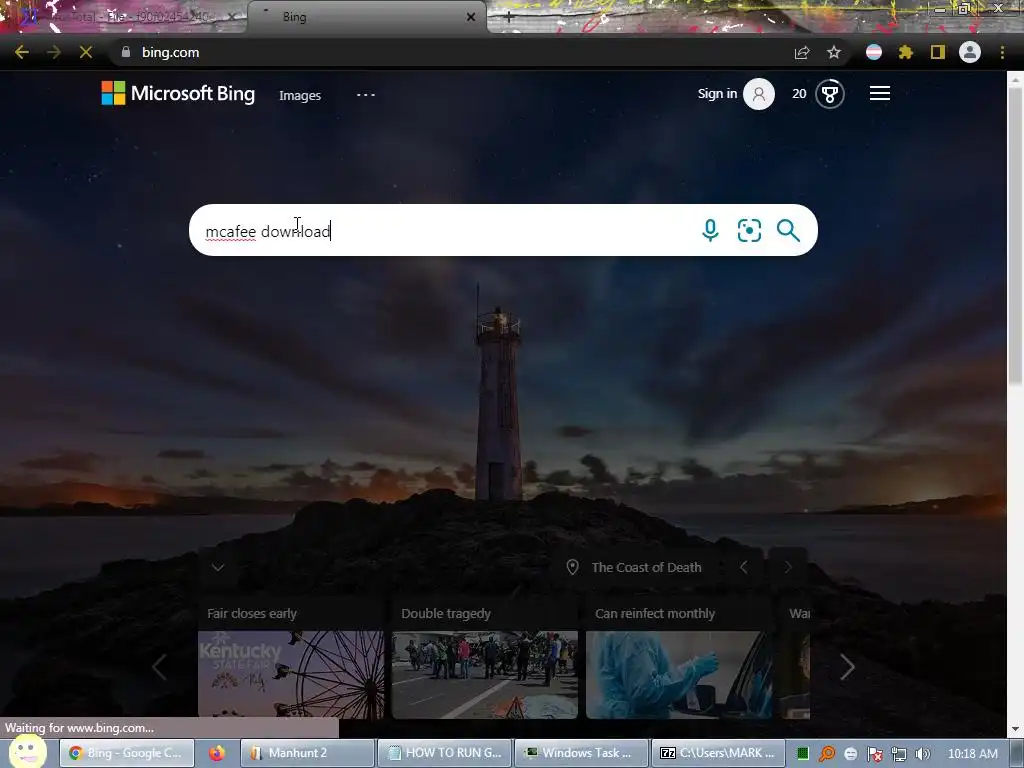1024x768 pixels.
Task: Open the 7-Zip C:\Users\MARK window
Action: (x=718, y=753)
